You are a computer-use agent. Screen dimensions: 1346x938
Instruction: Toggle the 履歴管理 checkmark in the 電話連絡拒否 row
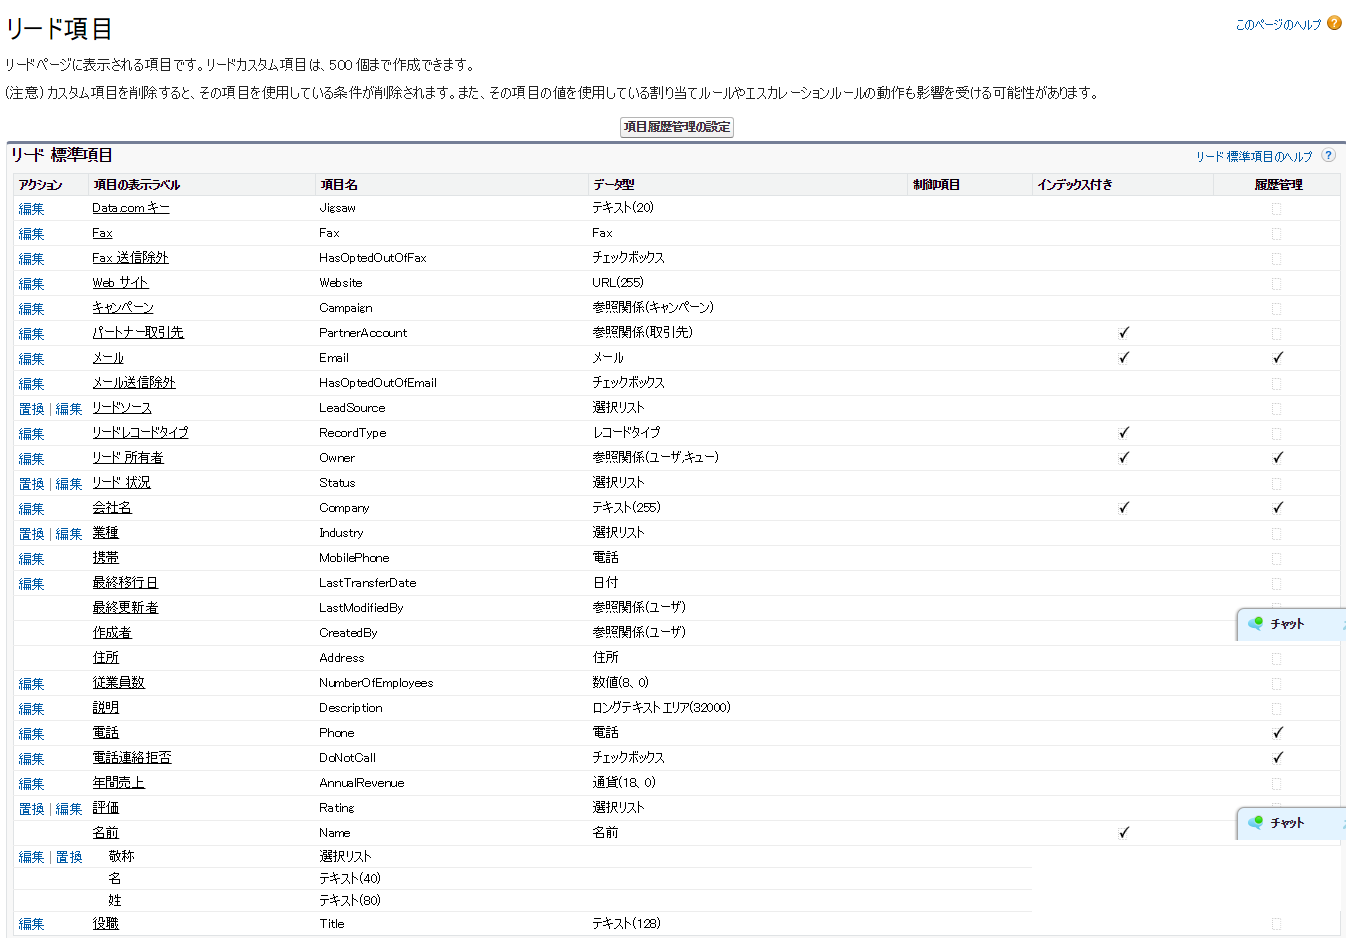tap(1278, 758)
